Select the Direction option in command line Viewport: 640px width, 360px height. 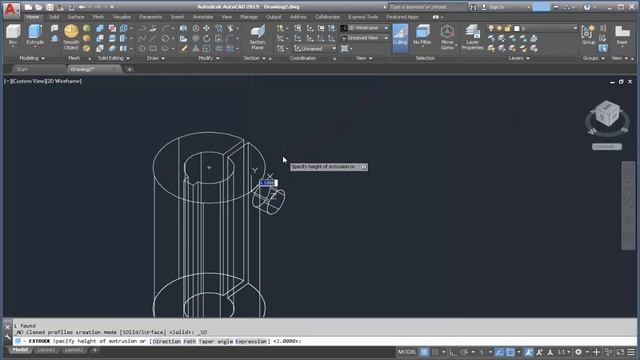(166, 341)
